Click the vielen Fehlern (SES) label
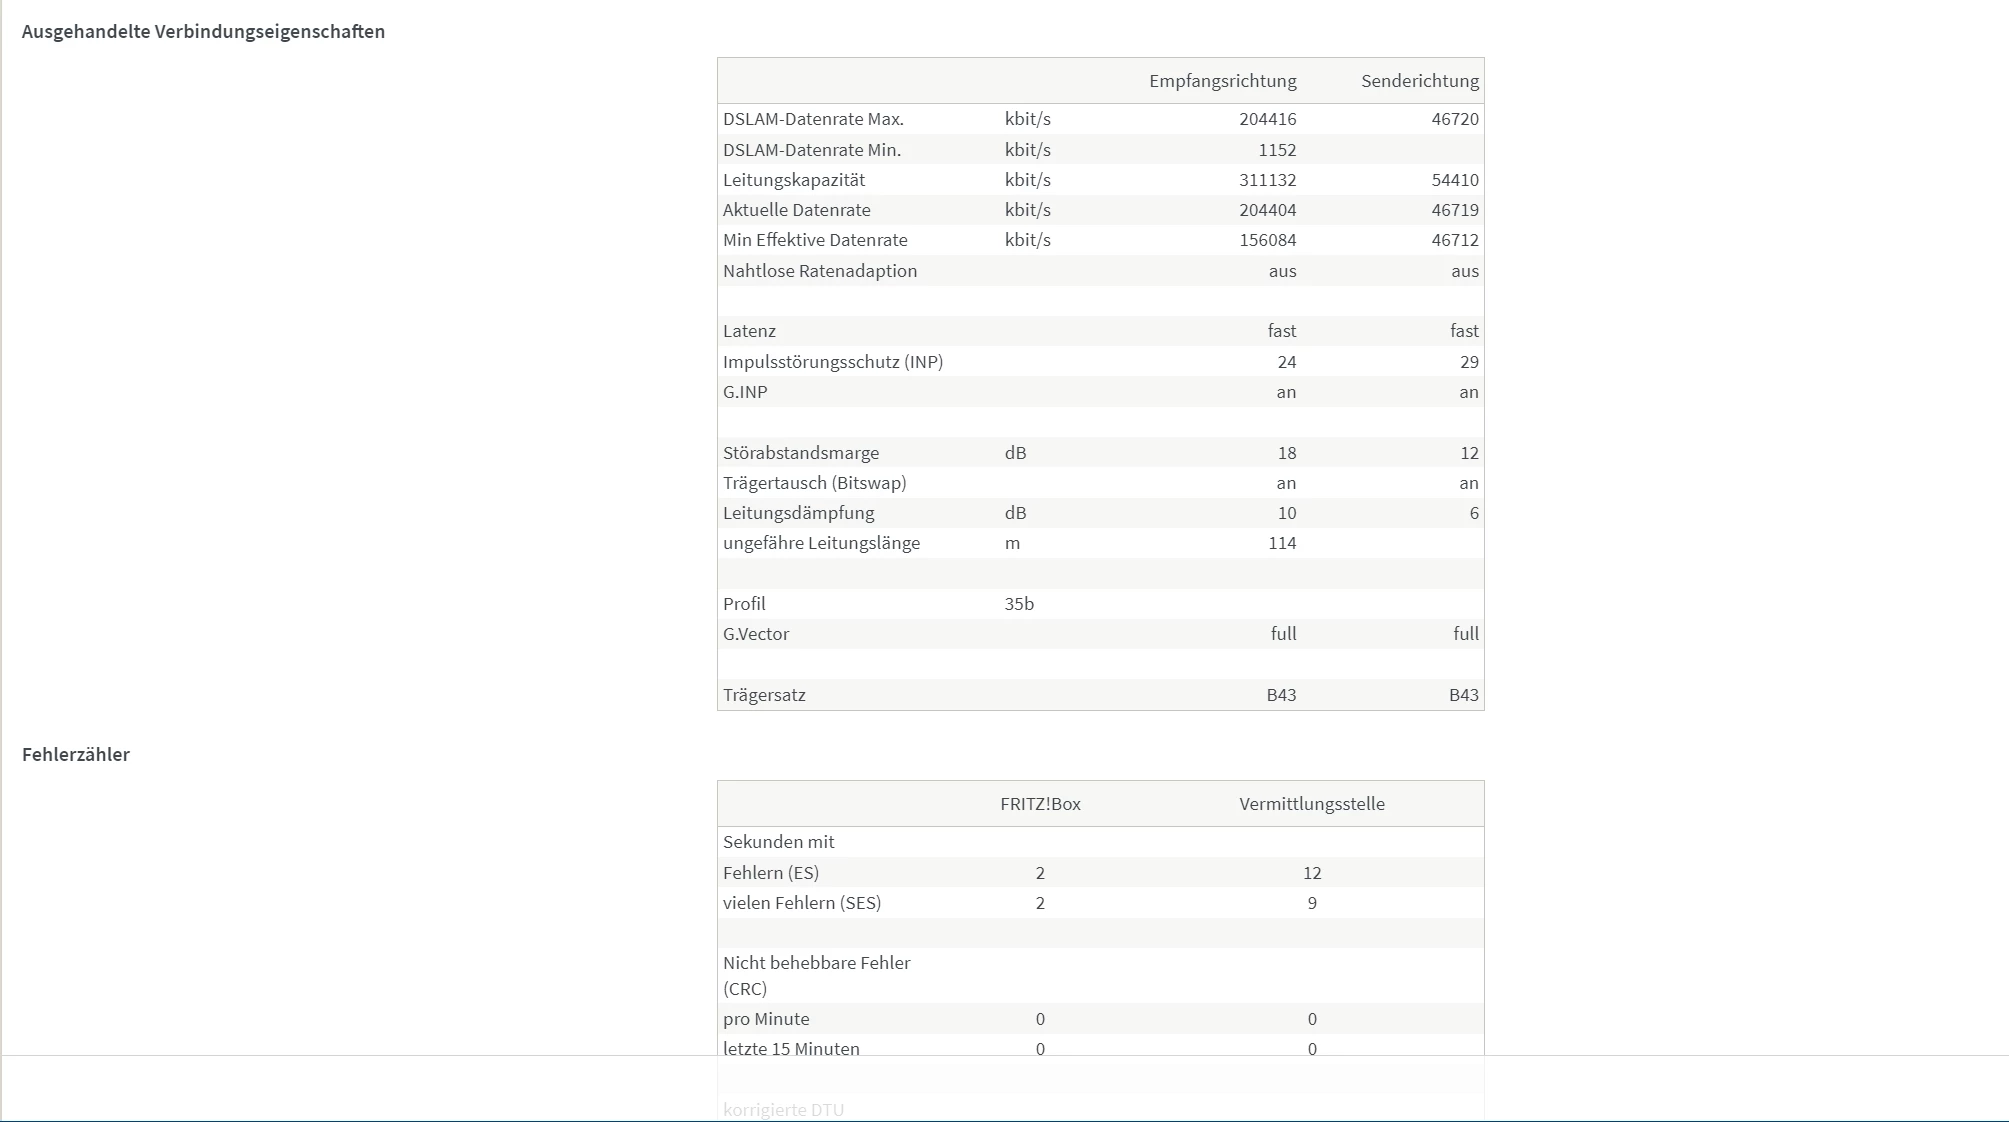This screenshot has width=2009, height=1122. pyautogui.click(x=802, y=903)
